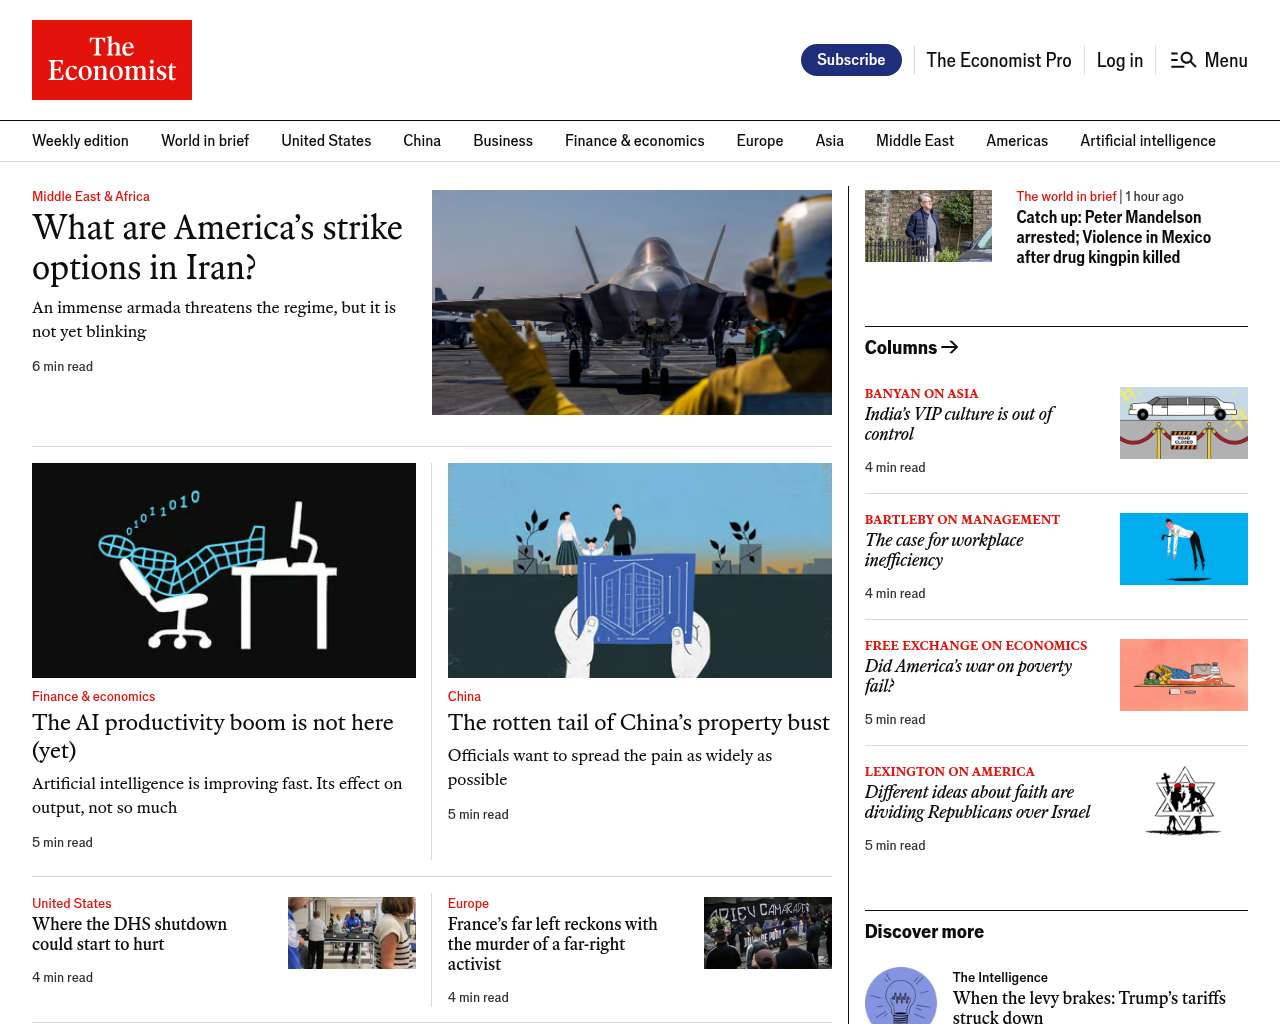Screen dimensions: 1280x1024
Task: Open the Middle East nav item
Action: pos(914,141)
